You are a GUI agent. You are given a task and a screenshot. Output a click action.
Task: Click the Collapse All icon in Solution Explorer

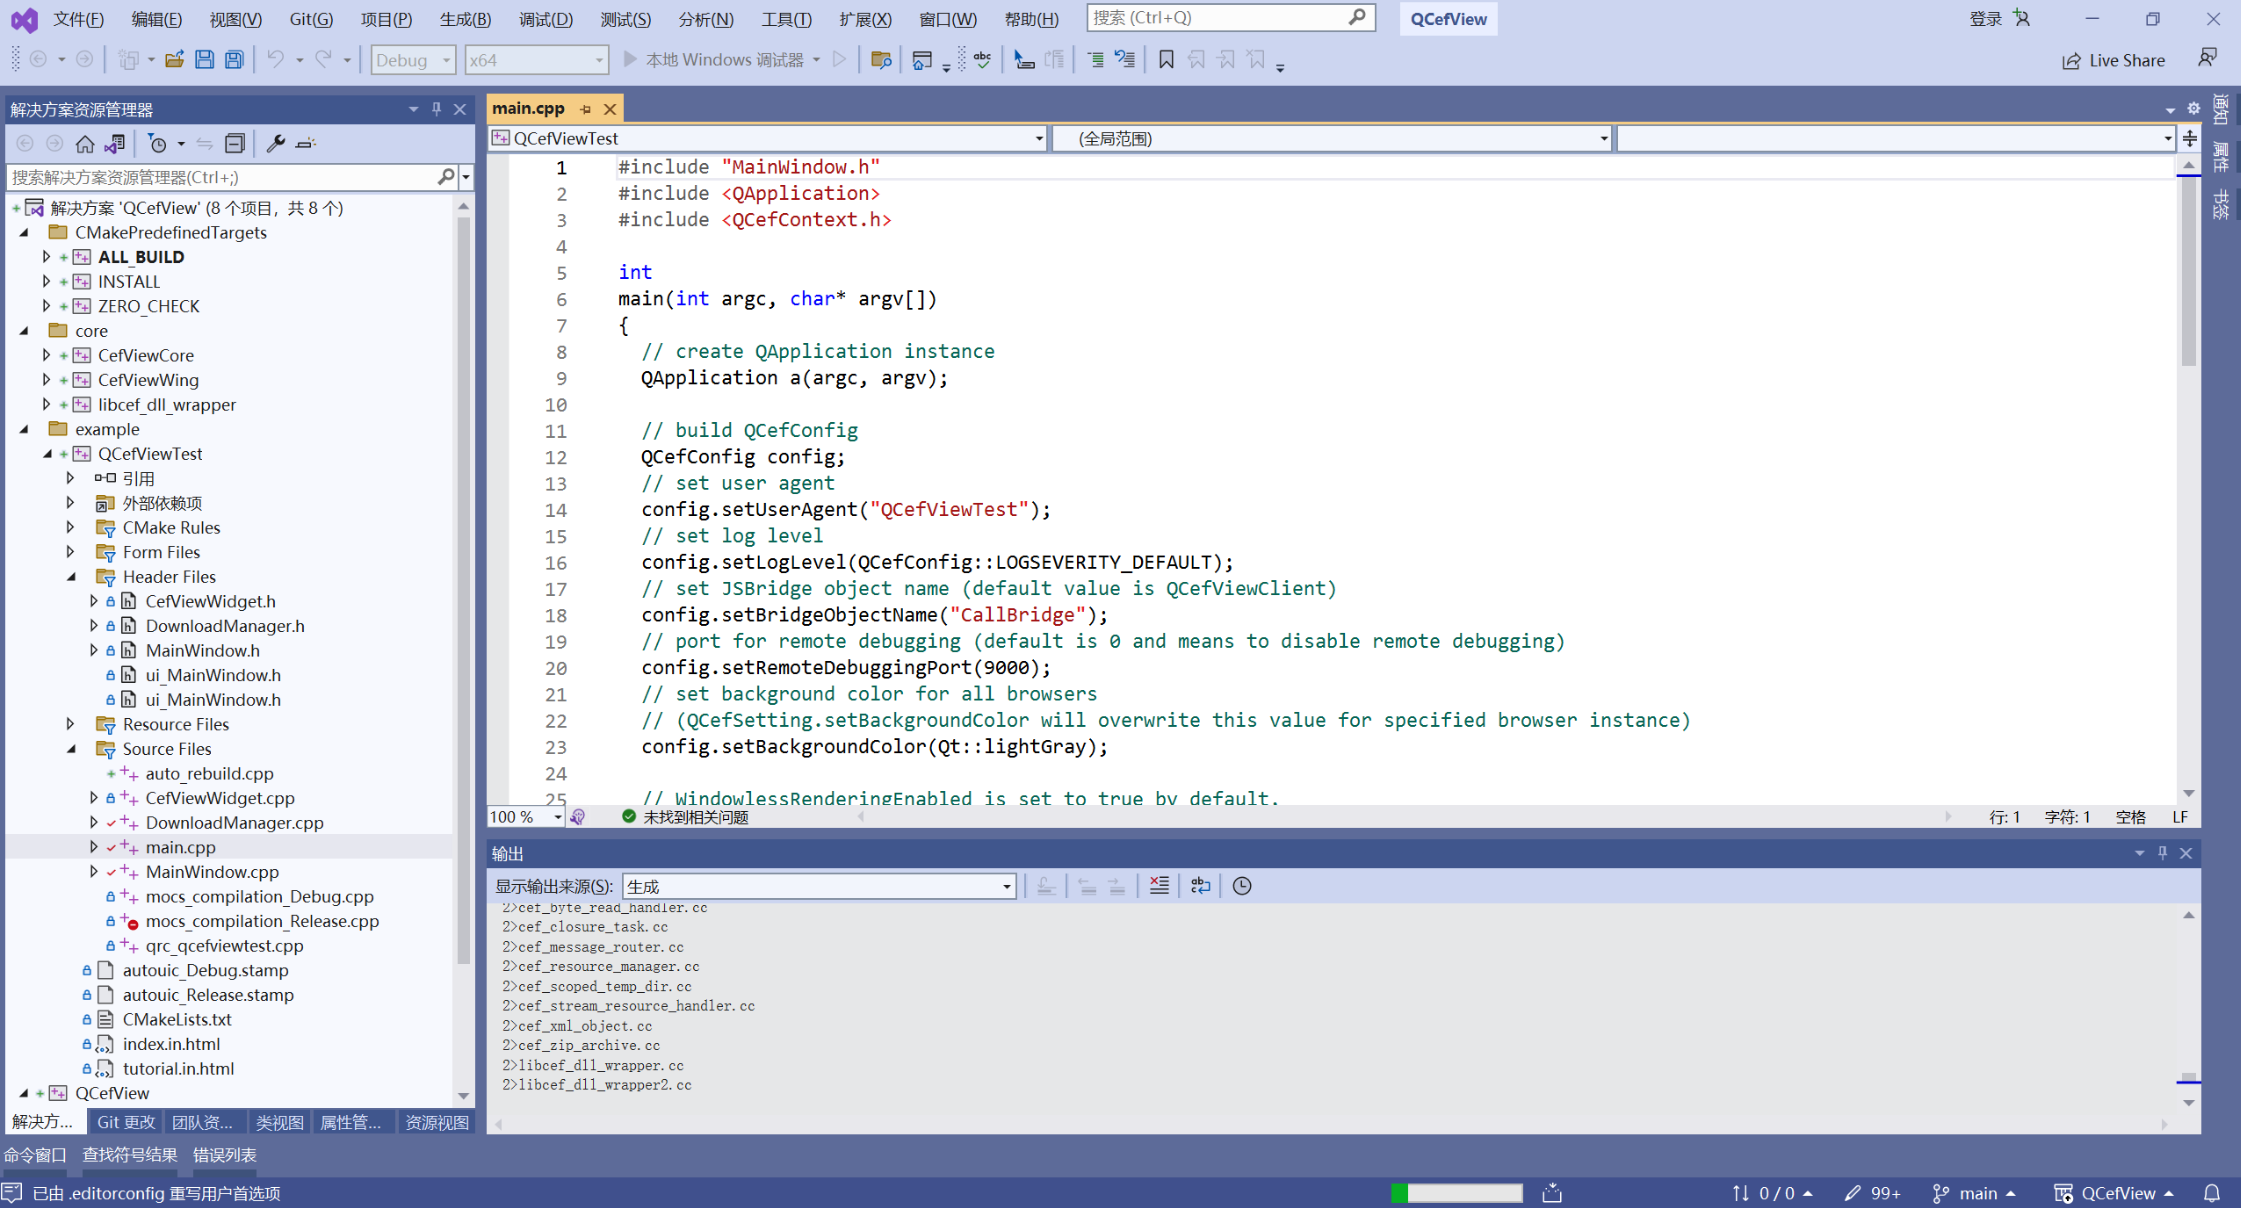235,144
